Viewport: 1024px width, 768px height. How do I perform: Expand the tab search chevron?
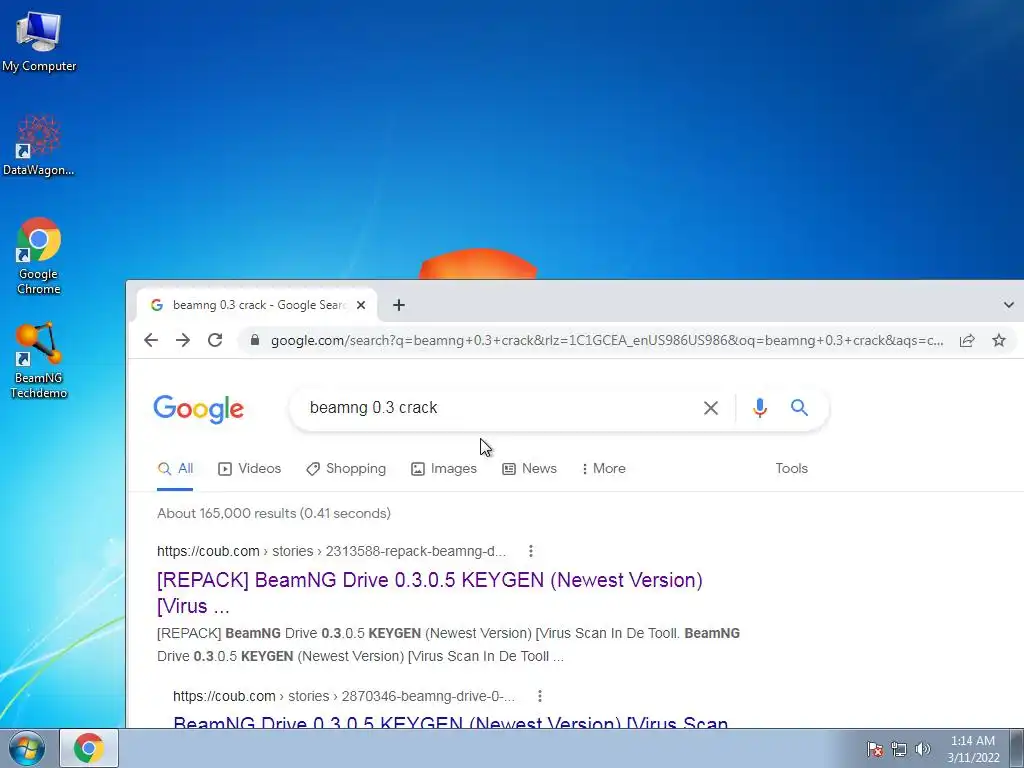(1008, 305)
